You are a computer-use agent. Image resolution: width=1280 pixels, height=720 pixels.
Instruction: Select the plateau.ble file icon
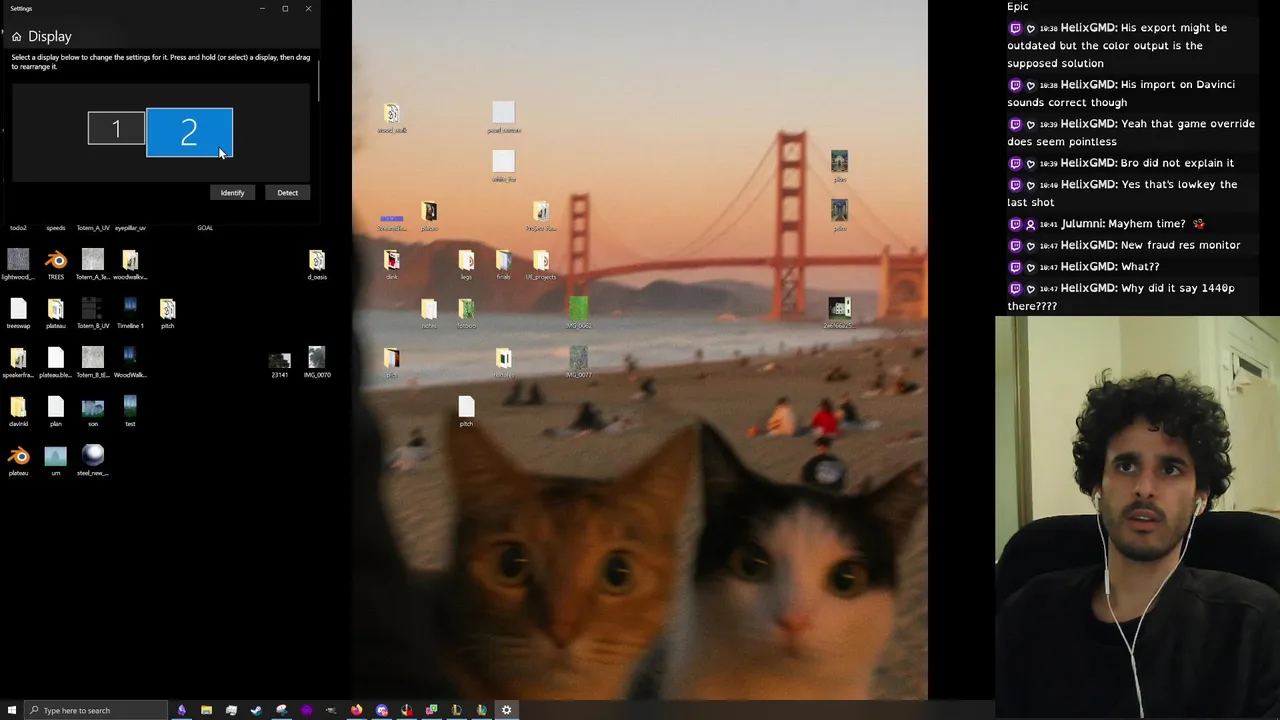pos(56,358)
